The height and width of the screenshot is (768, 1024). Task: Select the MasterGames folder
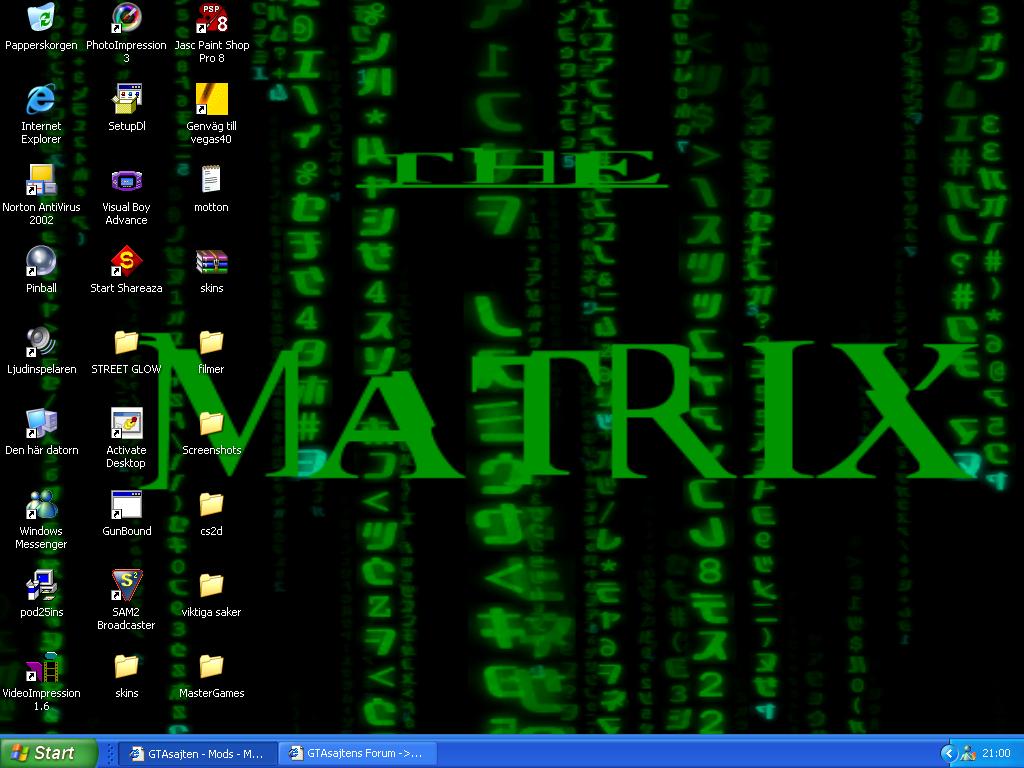tap(211, 665)
